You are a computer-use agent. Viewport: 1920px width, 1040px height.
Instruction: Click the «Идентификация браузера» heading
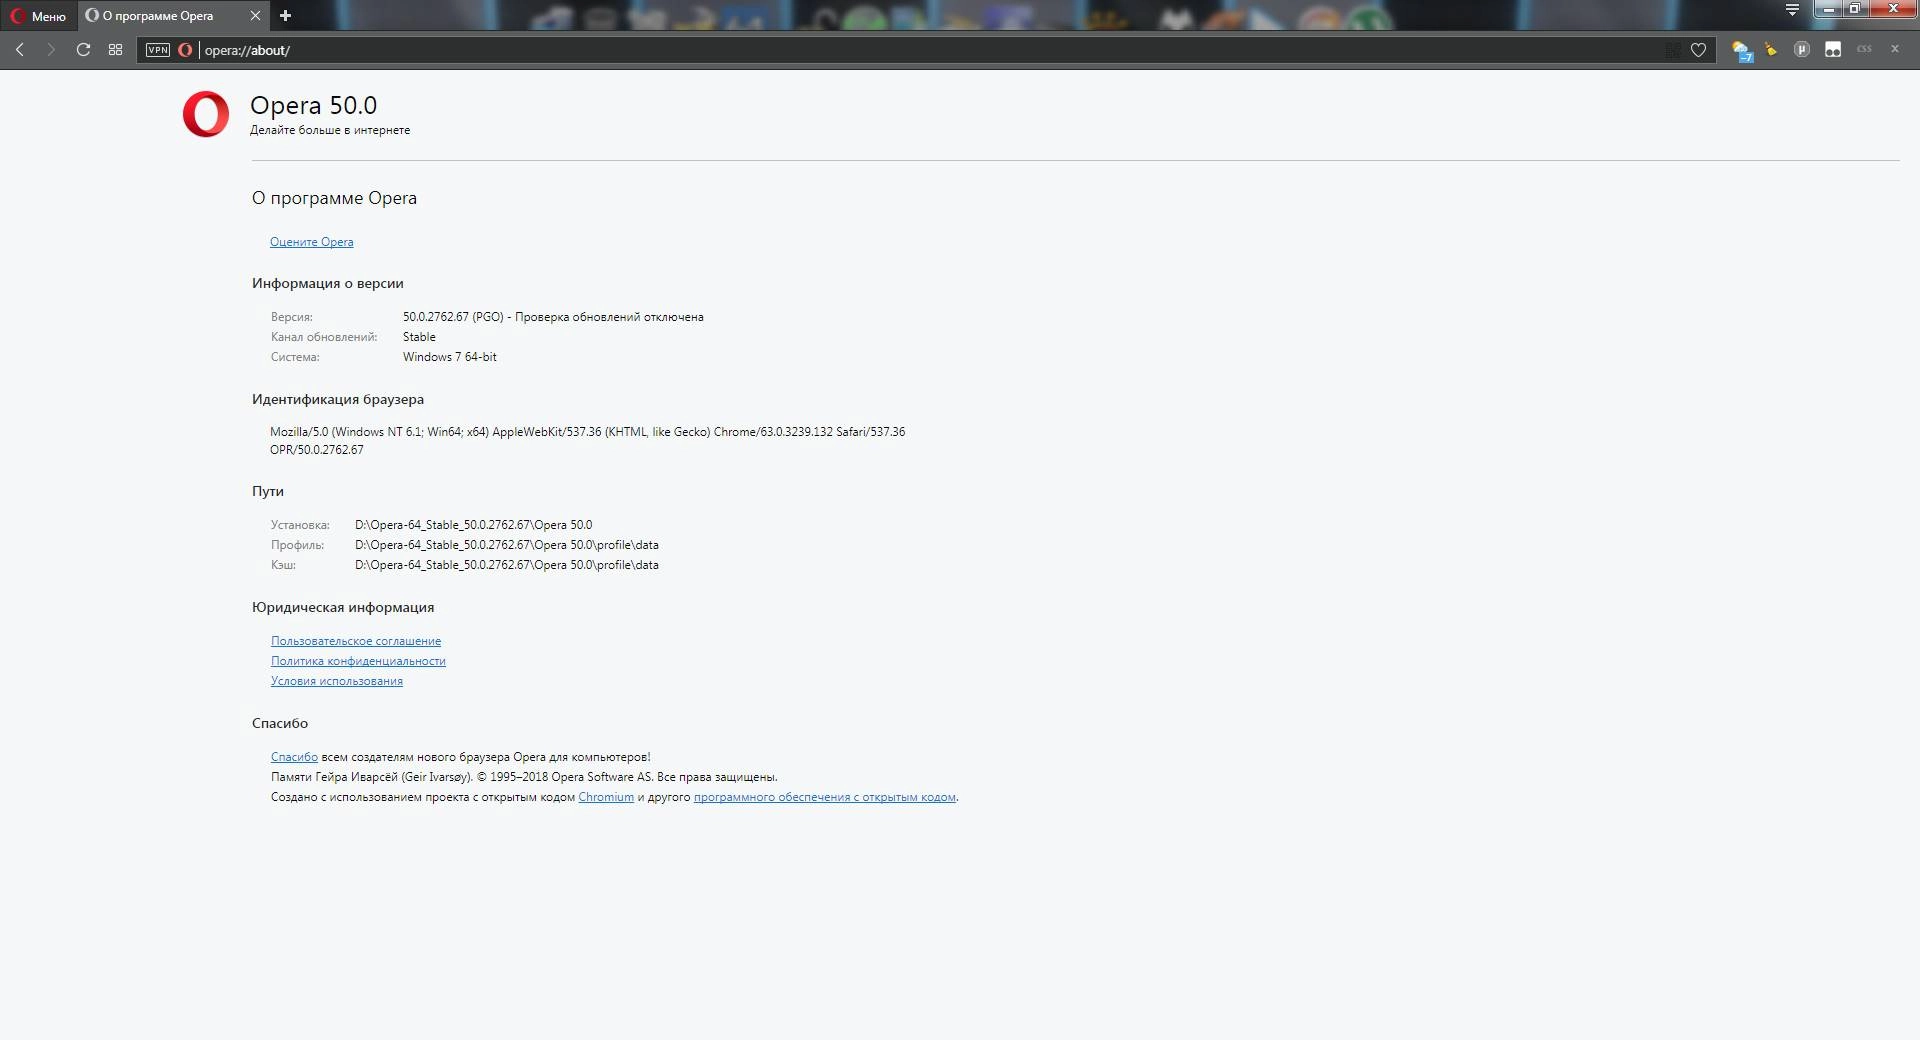click(x=338, y=400)
